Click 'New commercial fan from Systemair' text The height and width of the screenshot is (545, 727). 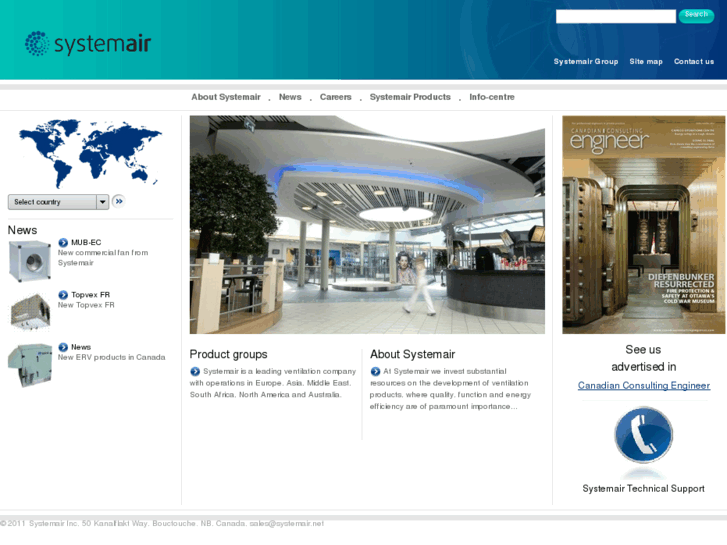click(103, 258)
